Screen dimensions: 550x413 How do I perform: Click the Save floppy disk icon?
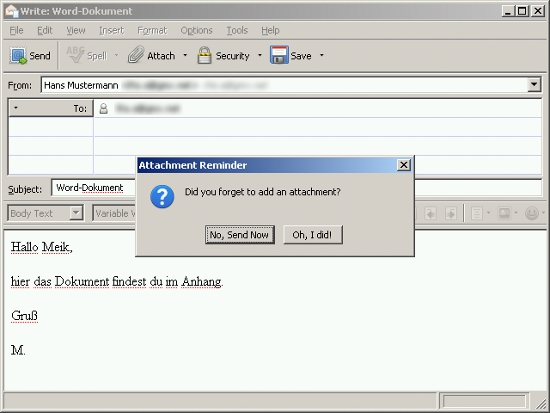[279, 55]
